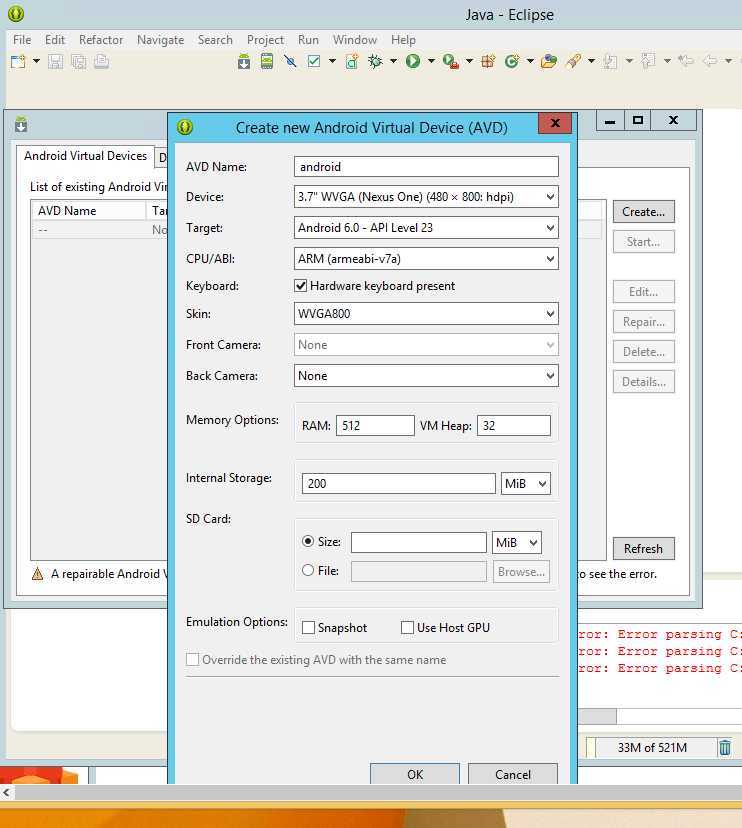Click the SD Card Size input field
Image resolution: width=742 pixels, height=828 pixels.
419,542
